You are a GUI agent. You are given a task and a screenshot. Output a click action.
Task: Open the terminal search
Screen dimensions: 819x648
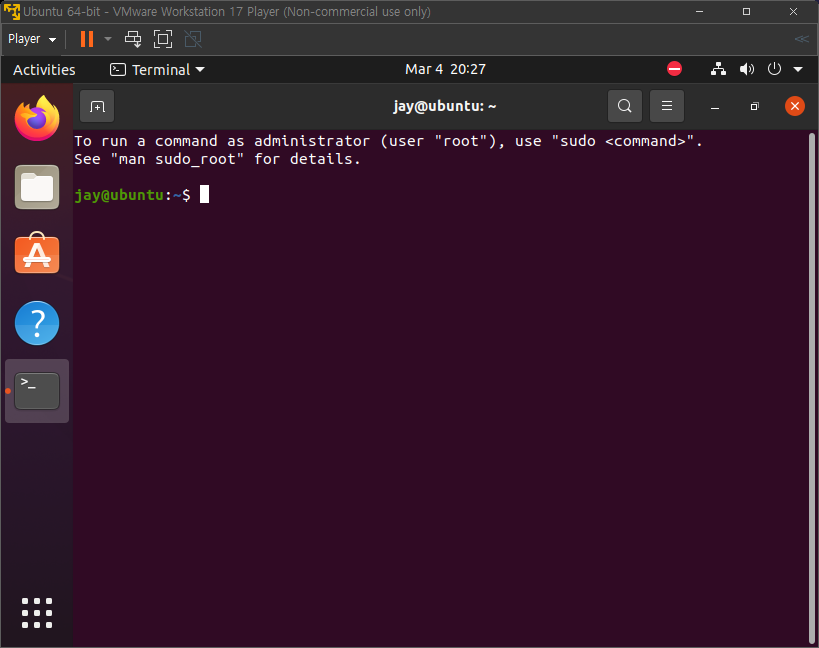[624, 106]
